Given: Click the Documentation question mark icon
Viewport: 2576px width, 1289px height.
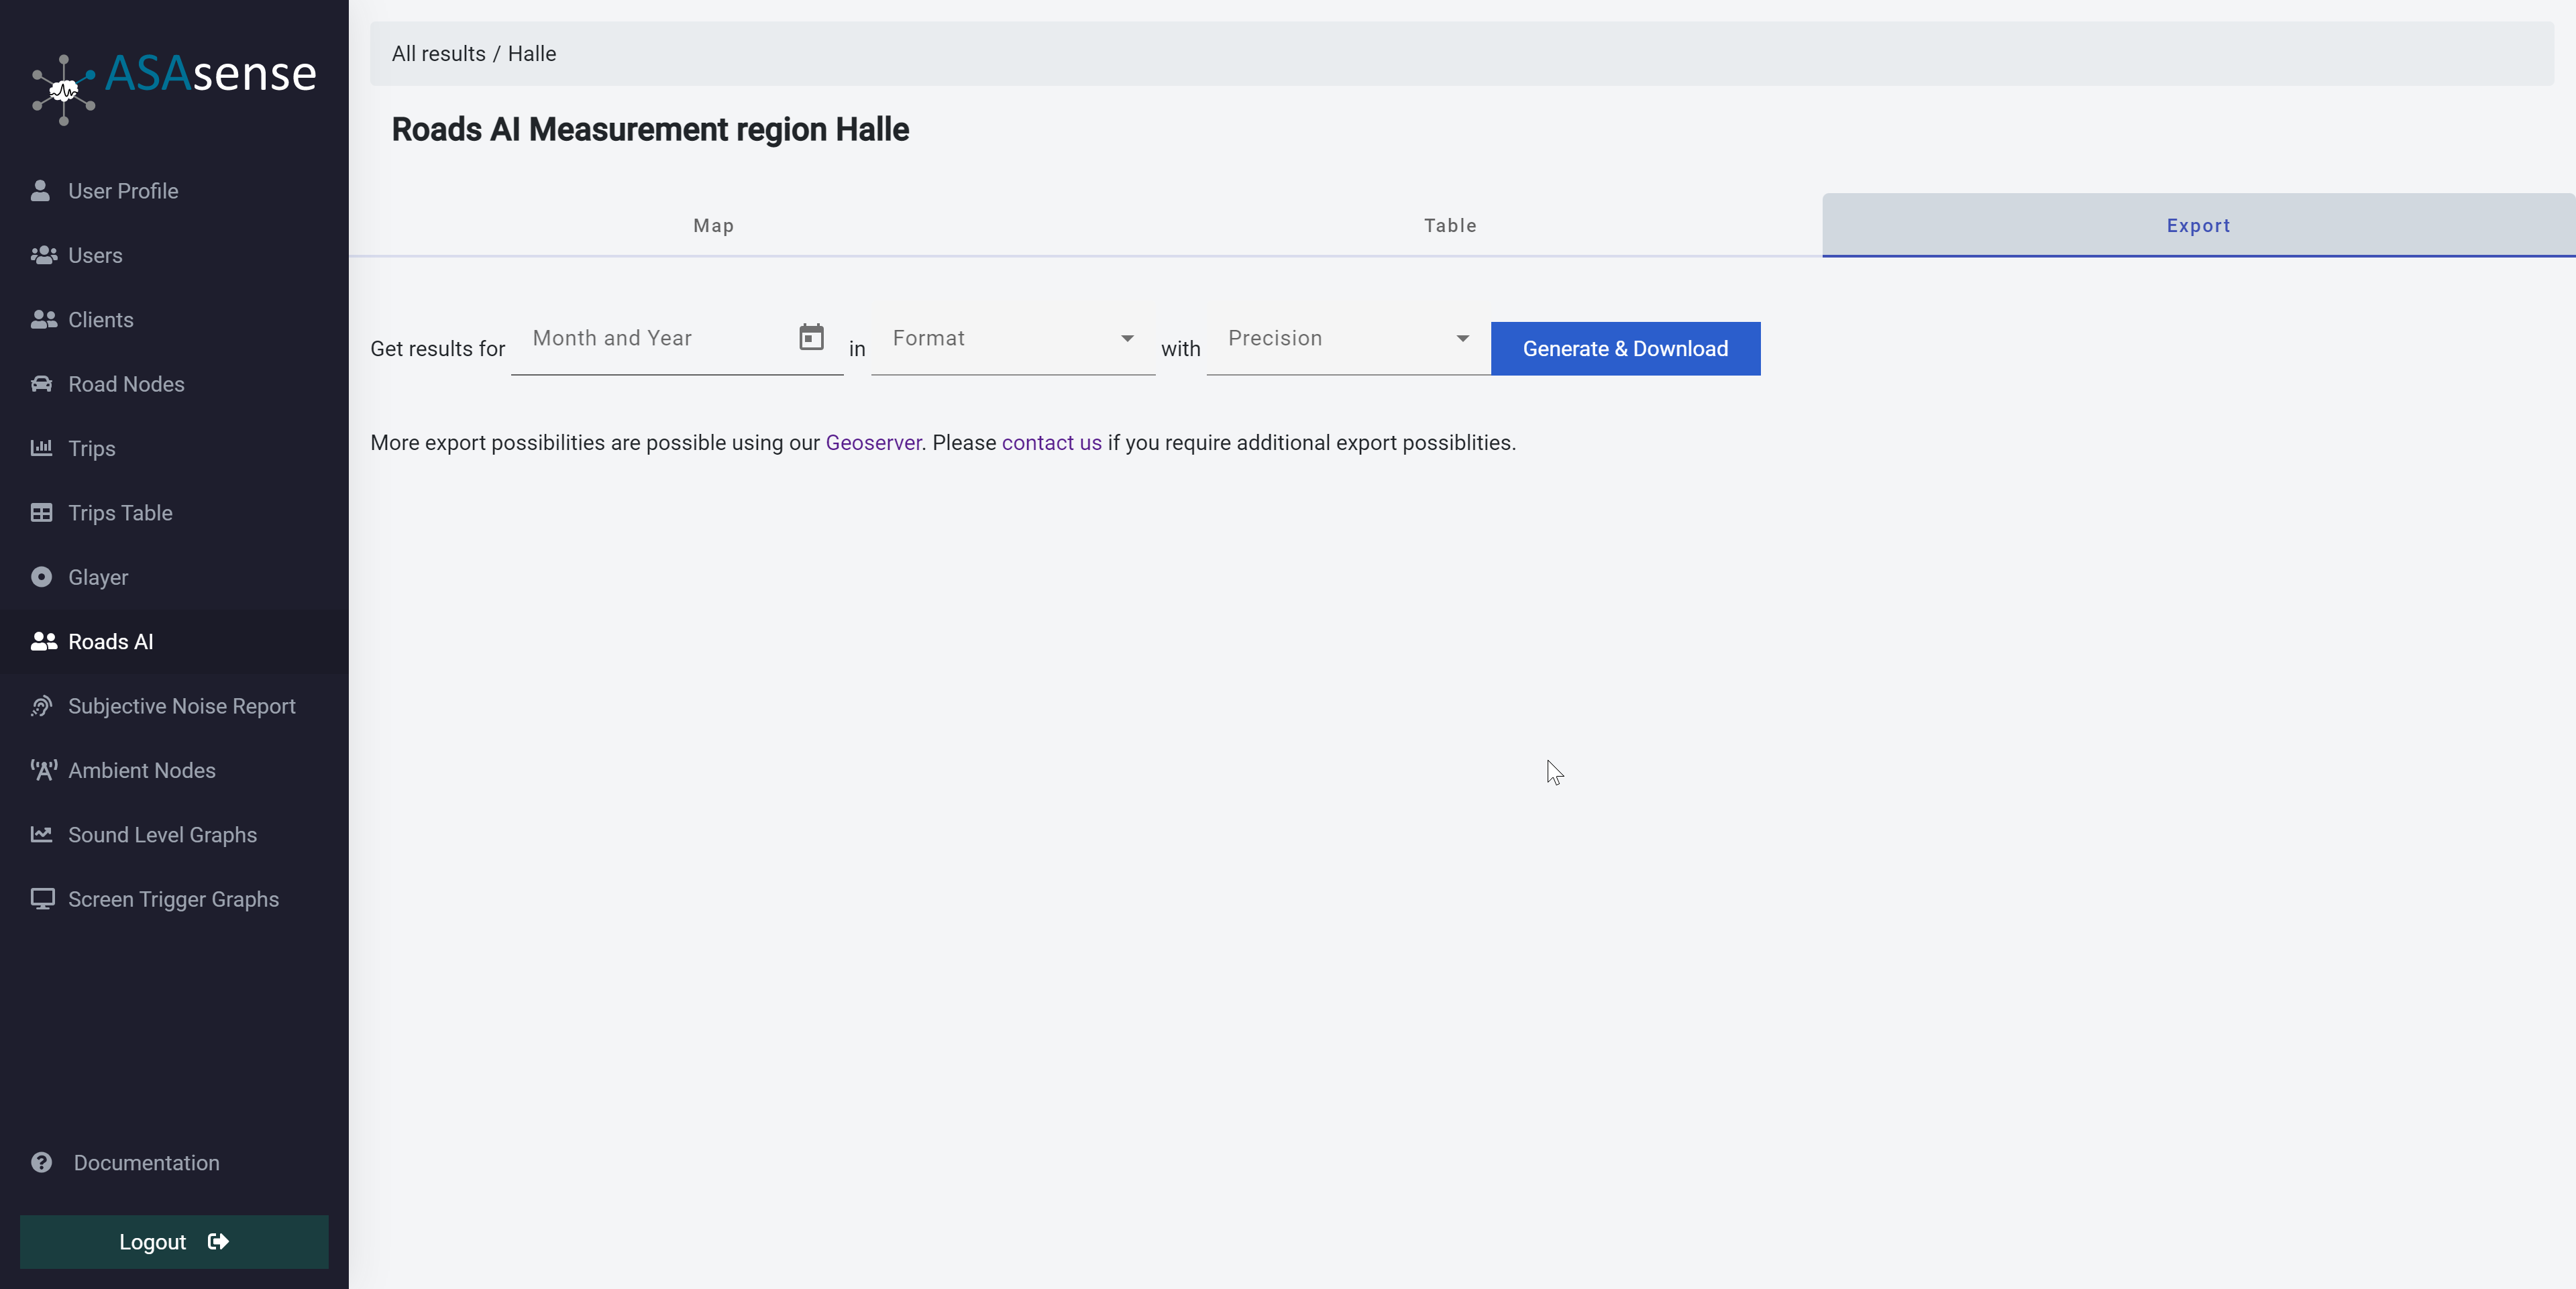Looking at the screenshot, I should (41, 1162).
